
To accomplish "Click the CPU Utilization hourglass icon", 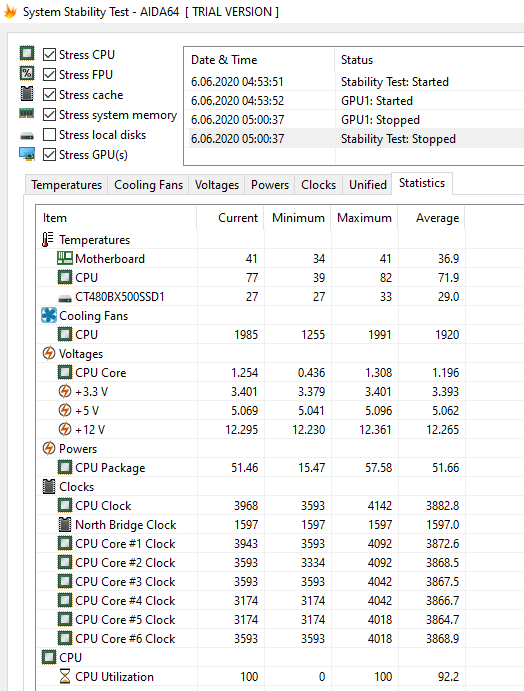I will (x=65, y=676).
